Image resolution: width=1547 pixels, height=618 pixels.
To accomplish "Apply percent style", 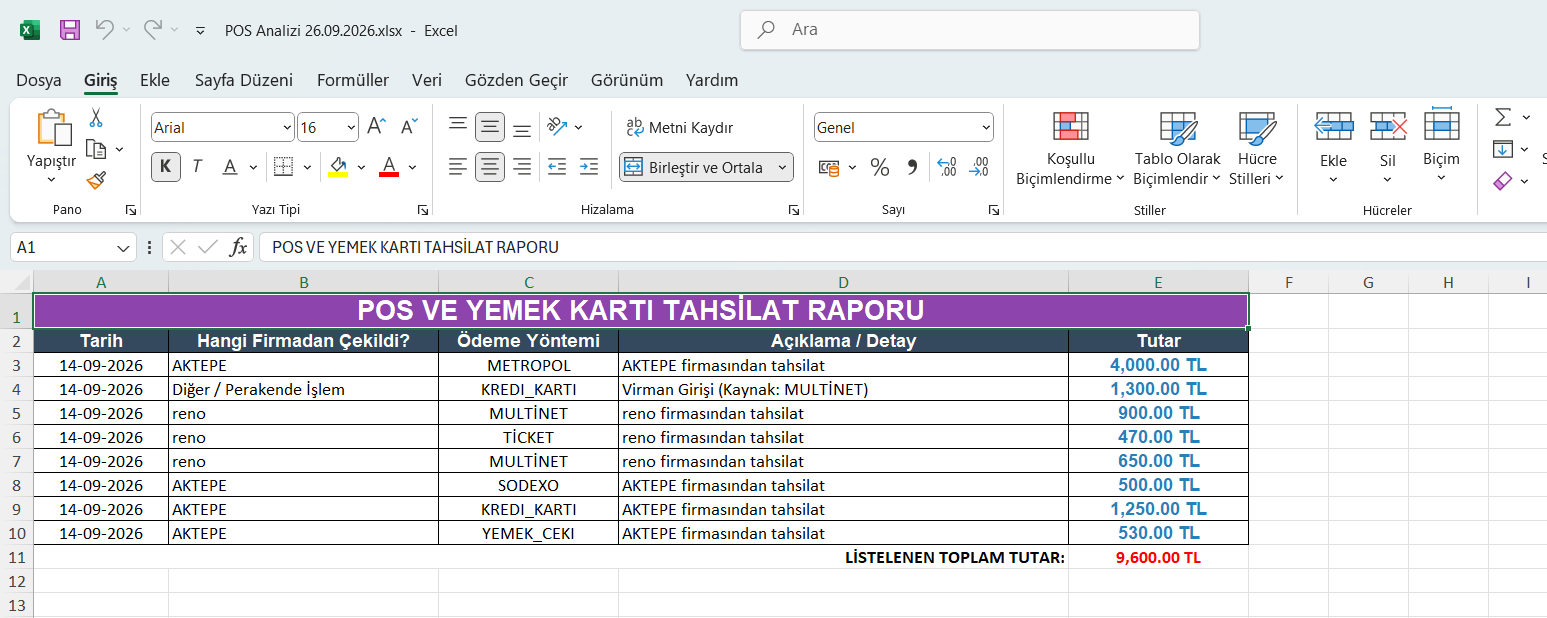I will (x=880, y=167).
